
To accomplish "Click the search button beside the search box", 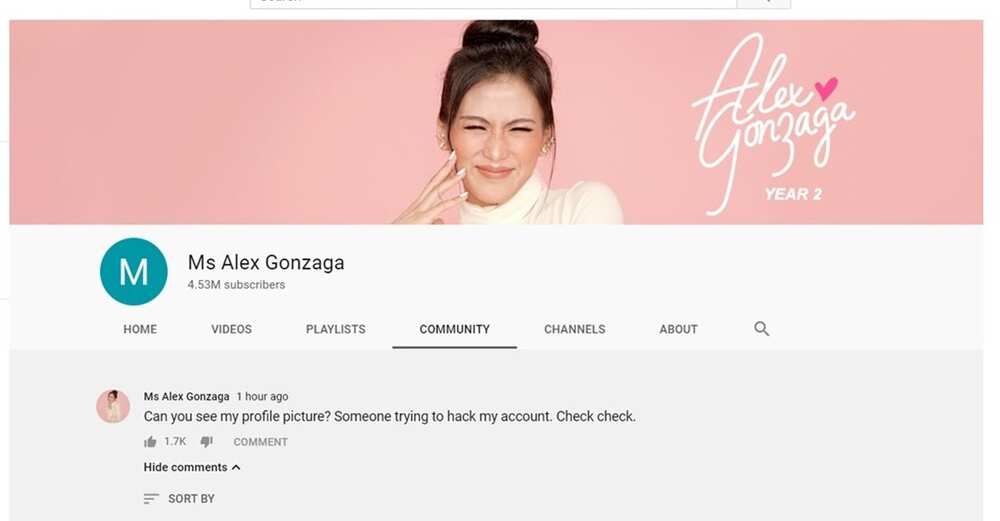I will (x=764, y=3).
